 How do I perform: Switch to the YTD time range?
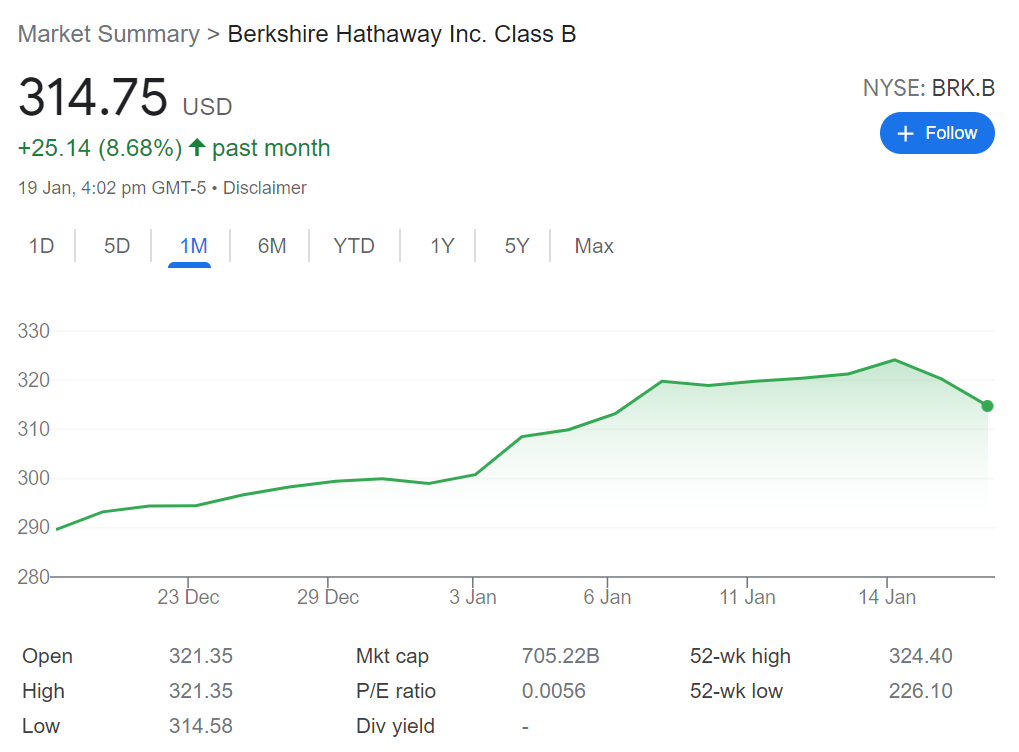click(354, 246)
